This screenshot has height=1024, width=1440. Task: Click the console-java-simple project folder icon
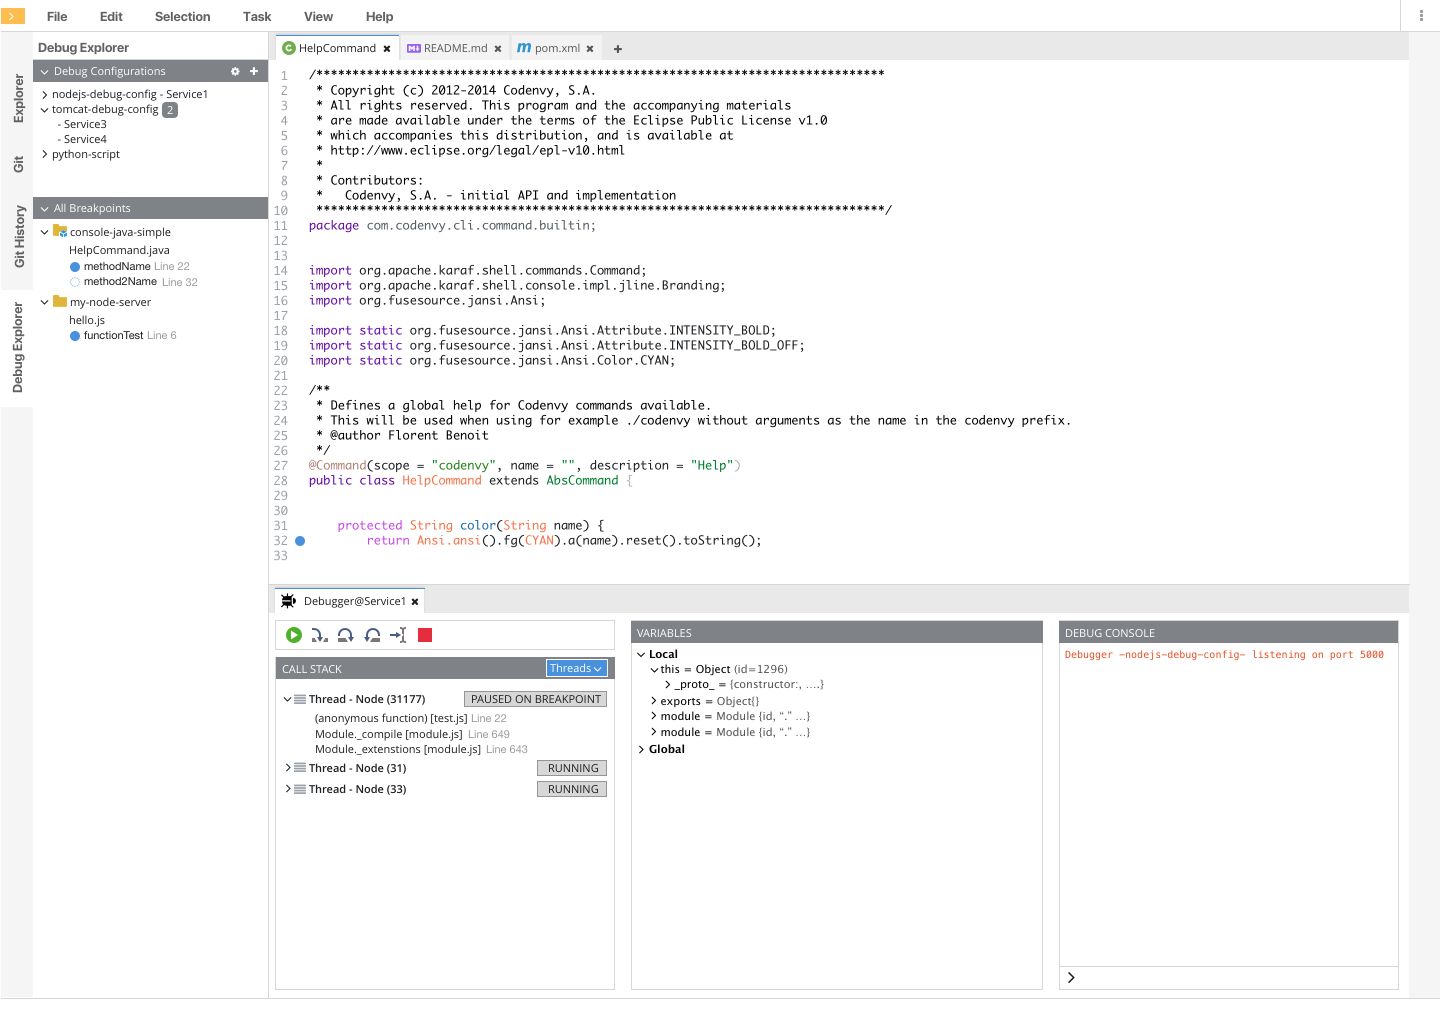point(60,231)
